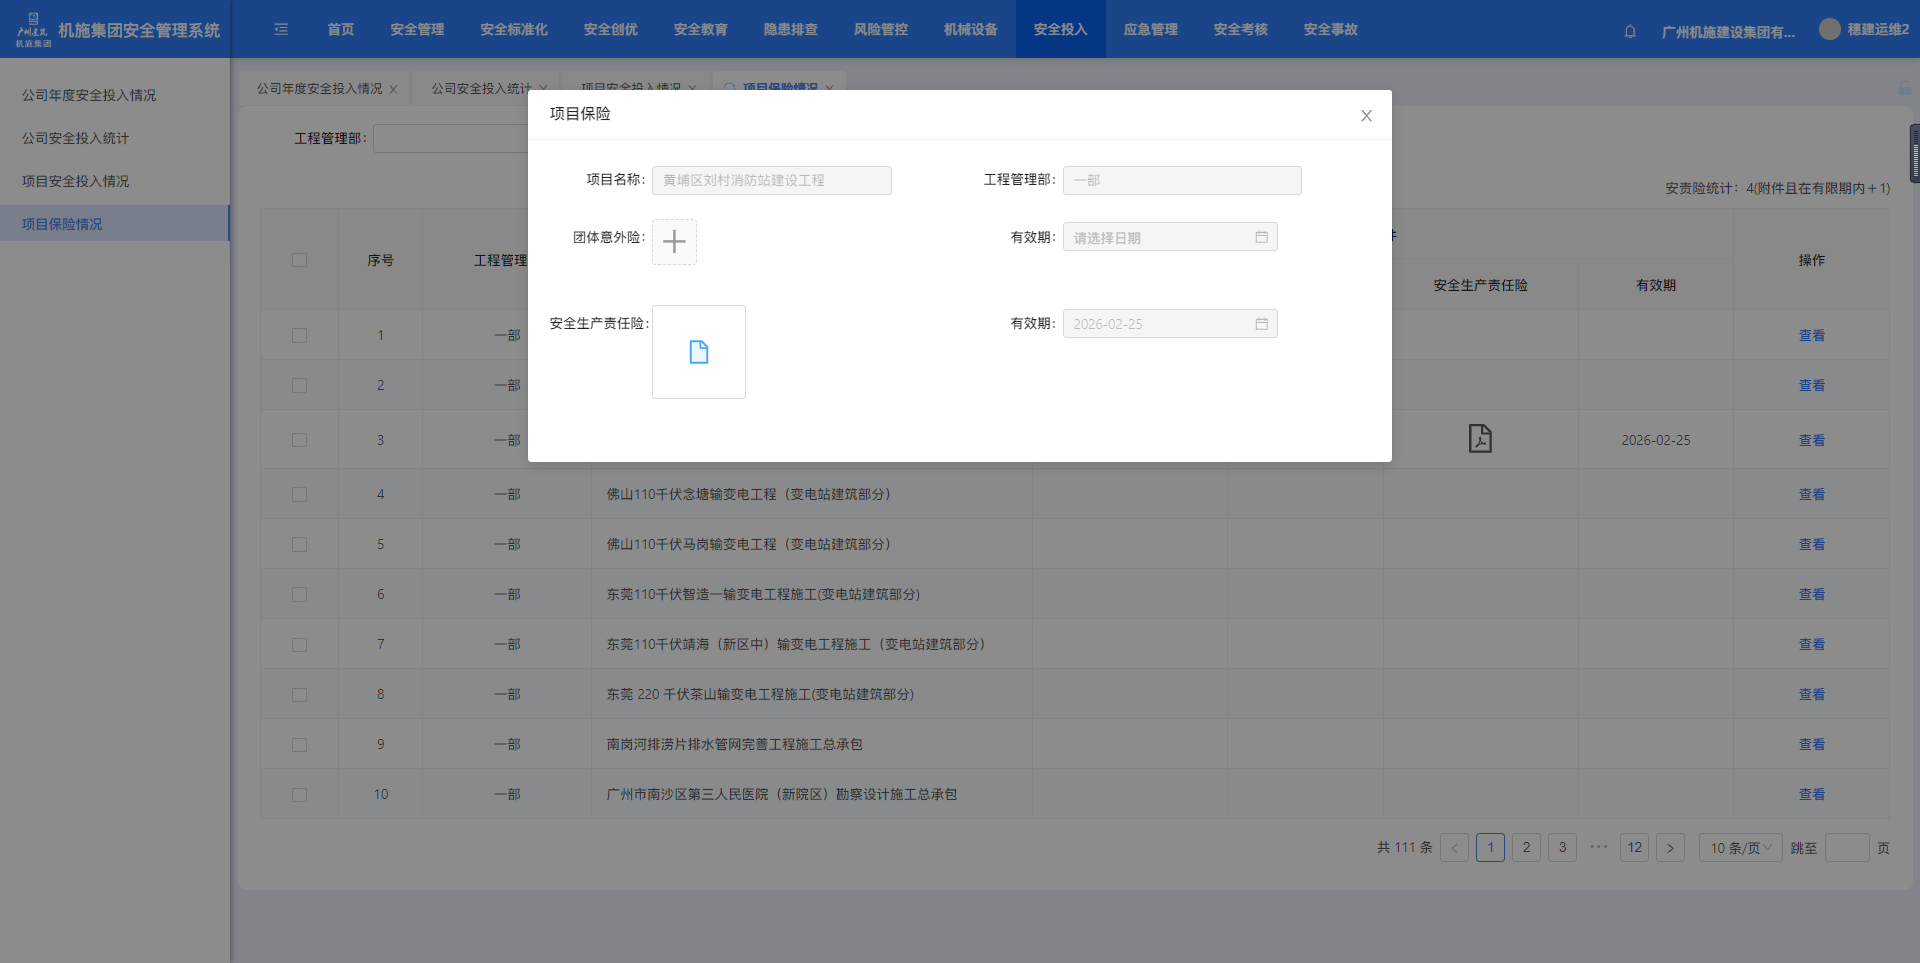Screen dimensions: 1920x963
Task: Collapse sidebar using the menu fold icon
Action: (281, 30)
